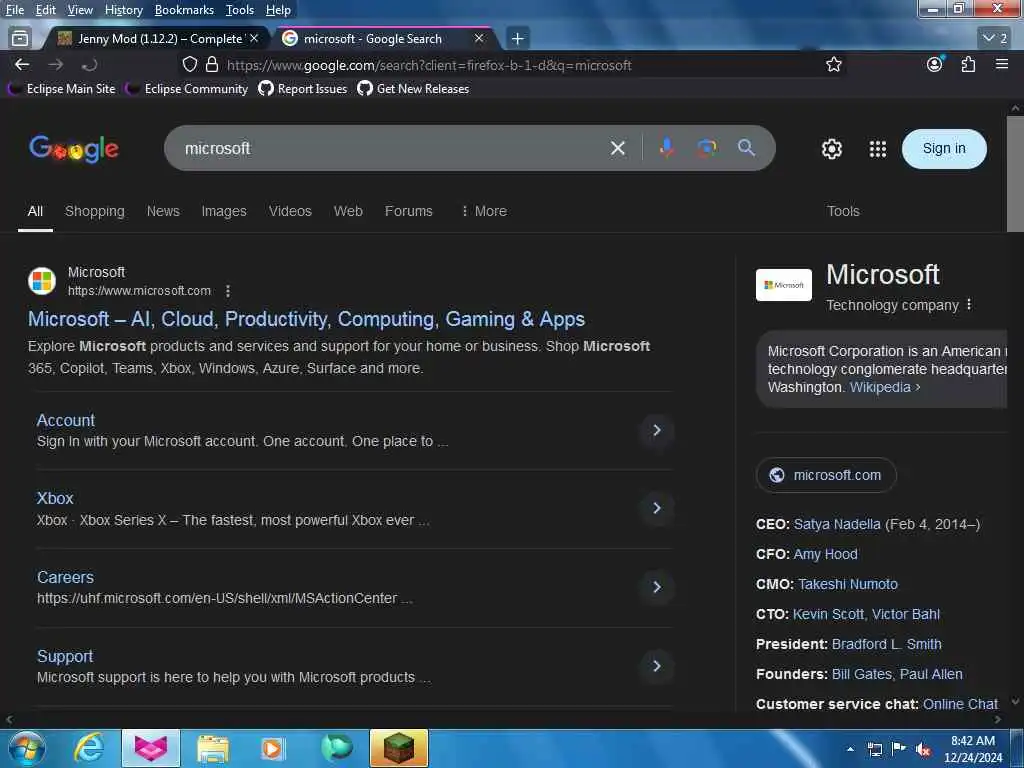Click the taskbar clock showing 8:42 AM
This screenshot has width=1024, height=768.
(x=973, y=749)
